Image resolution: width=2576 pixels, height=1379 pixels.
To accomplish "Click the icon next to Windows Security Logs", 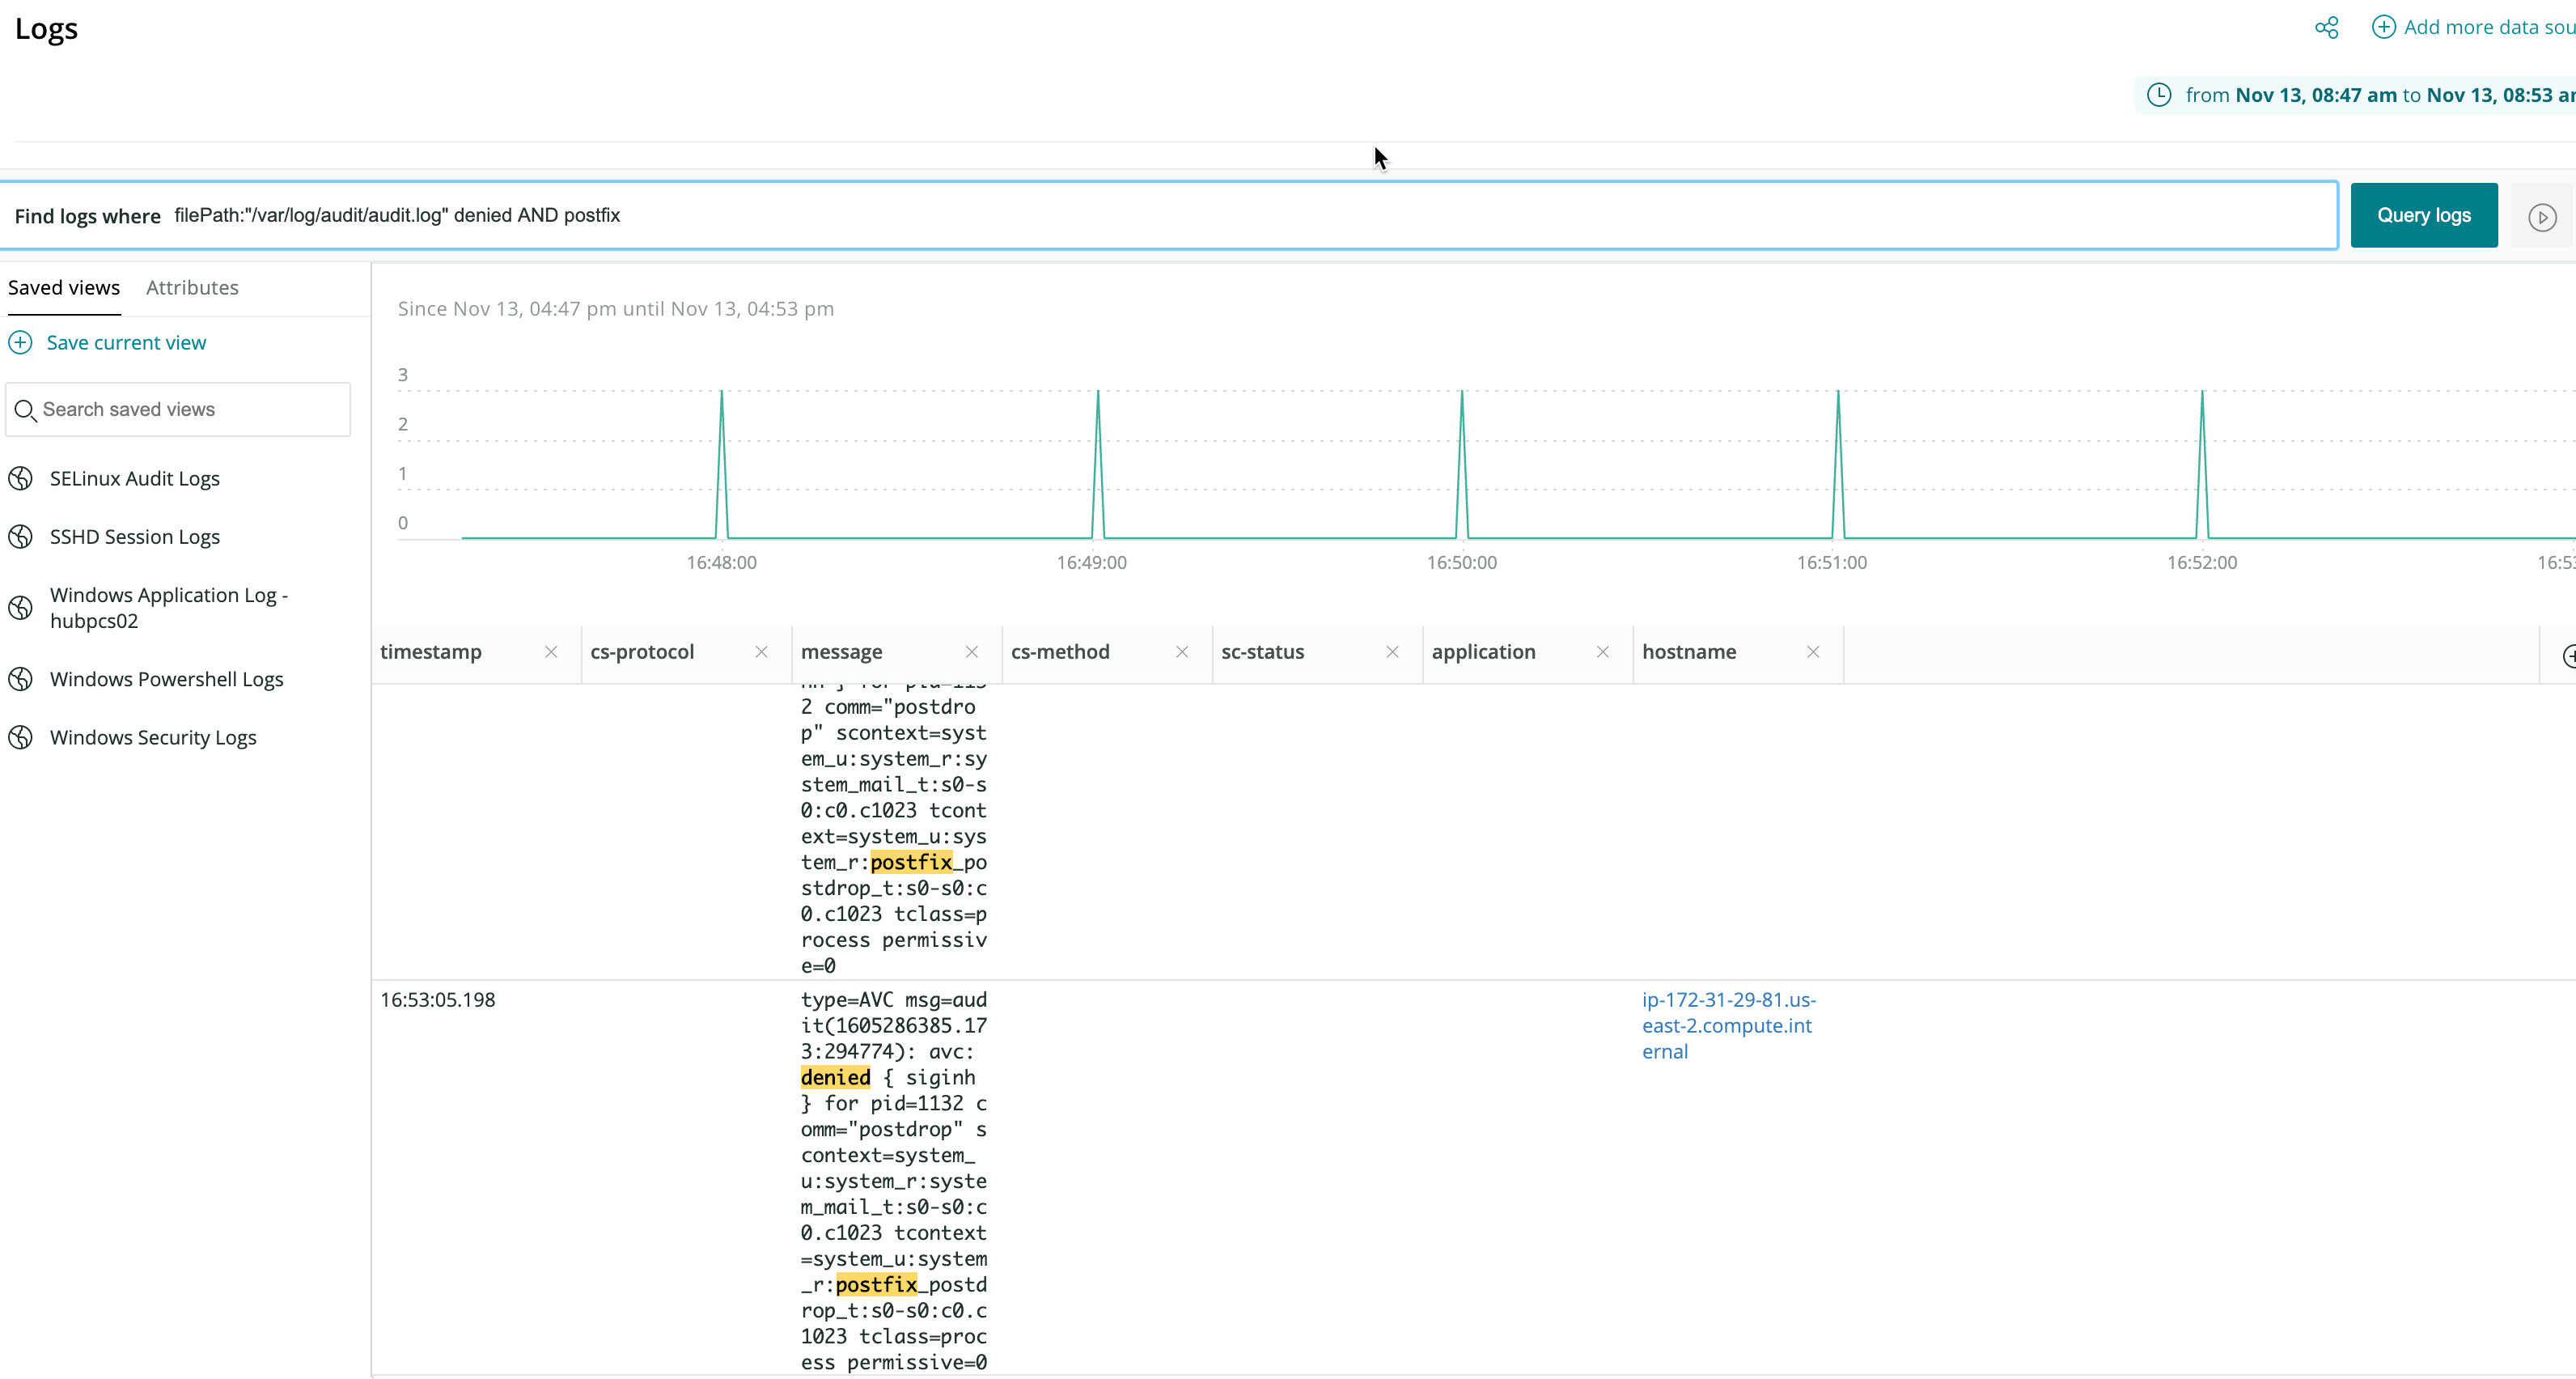I will pyautogui.click(x=21, y=737).
